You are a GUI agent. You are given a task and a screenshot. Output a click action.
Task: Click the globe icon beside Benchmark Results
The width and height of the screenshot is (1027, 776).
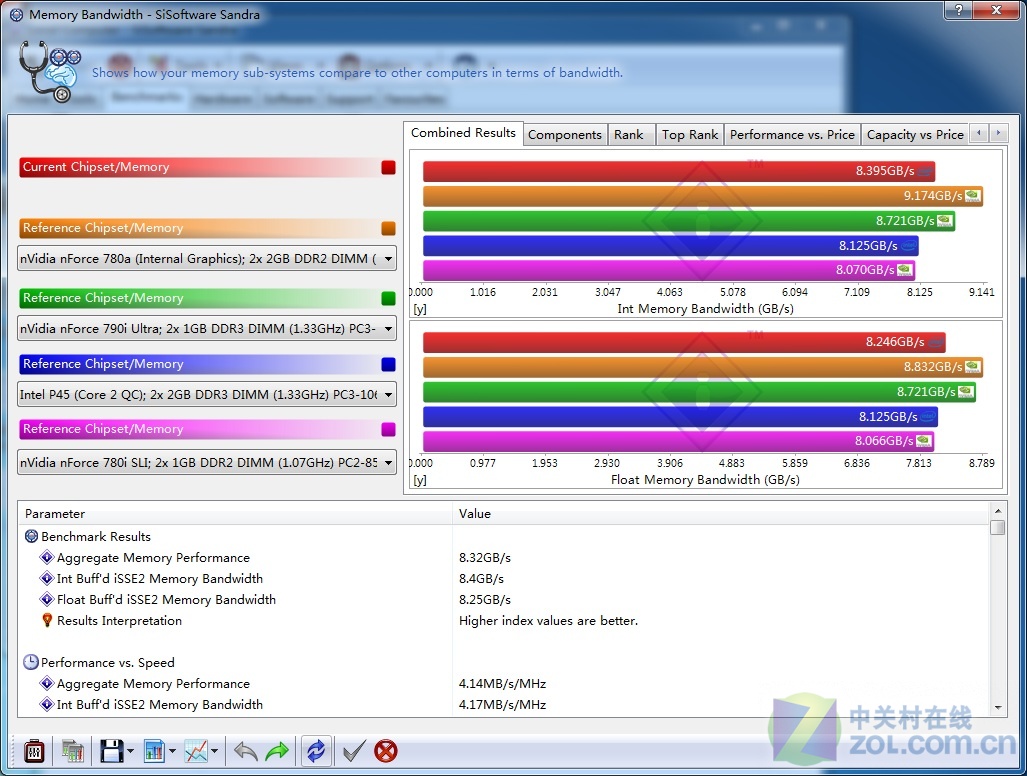pos(31,536)
